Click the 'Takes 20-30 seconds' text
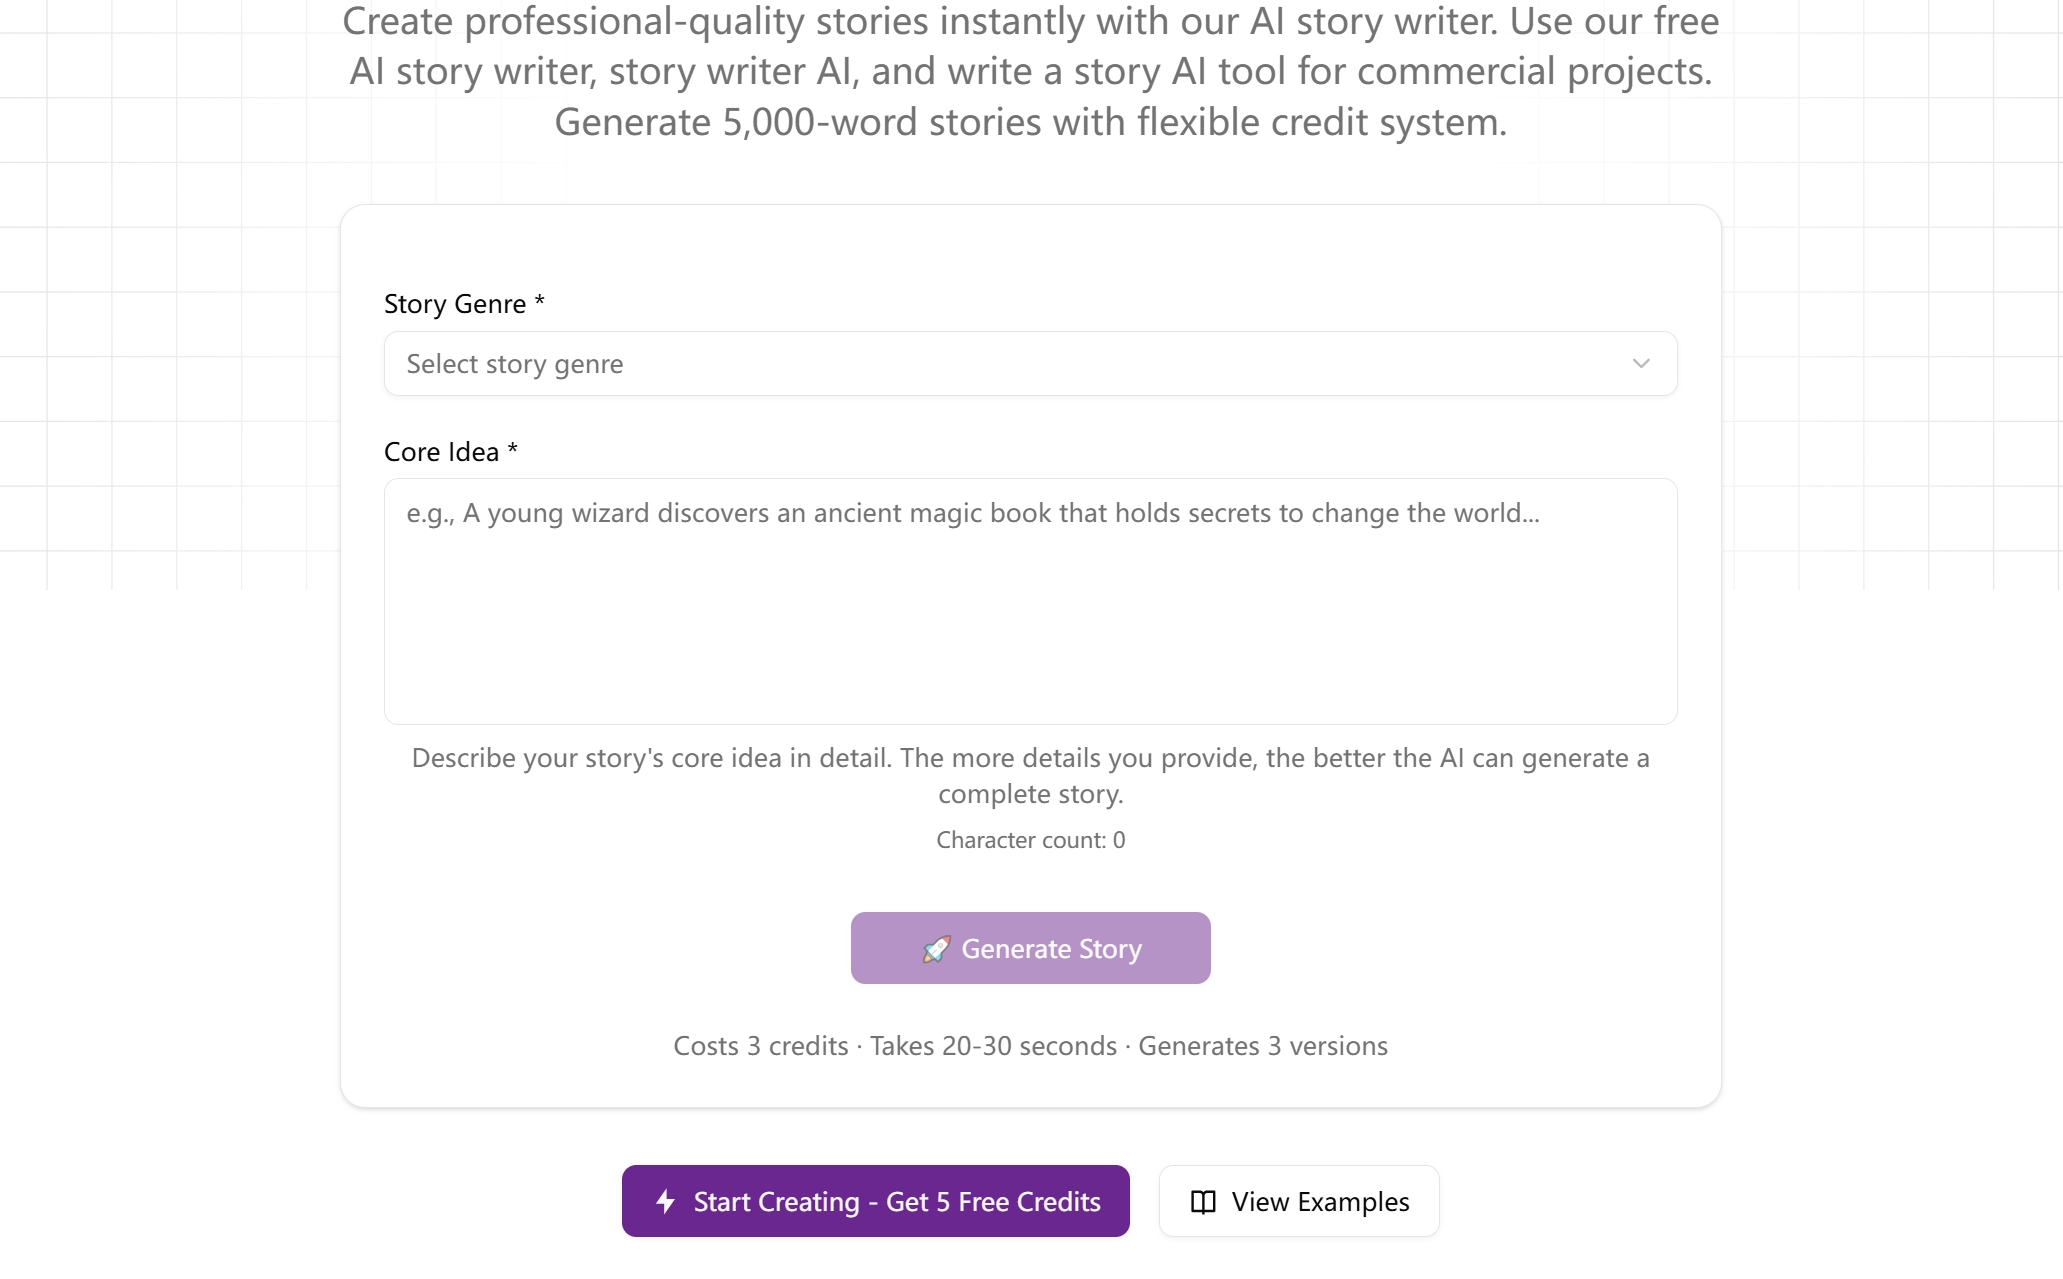This screenshot has height=1279, width=2063. (x=993, y=1046)
